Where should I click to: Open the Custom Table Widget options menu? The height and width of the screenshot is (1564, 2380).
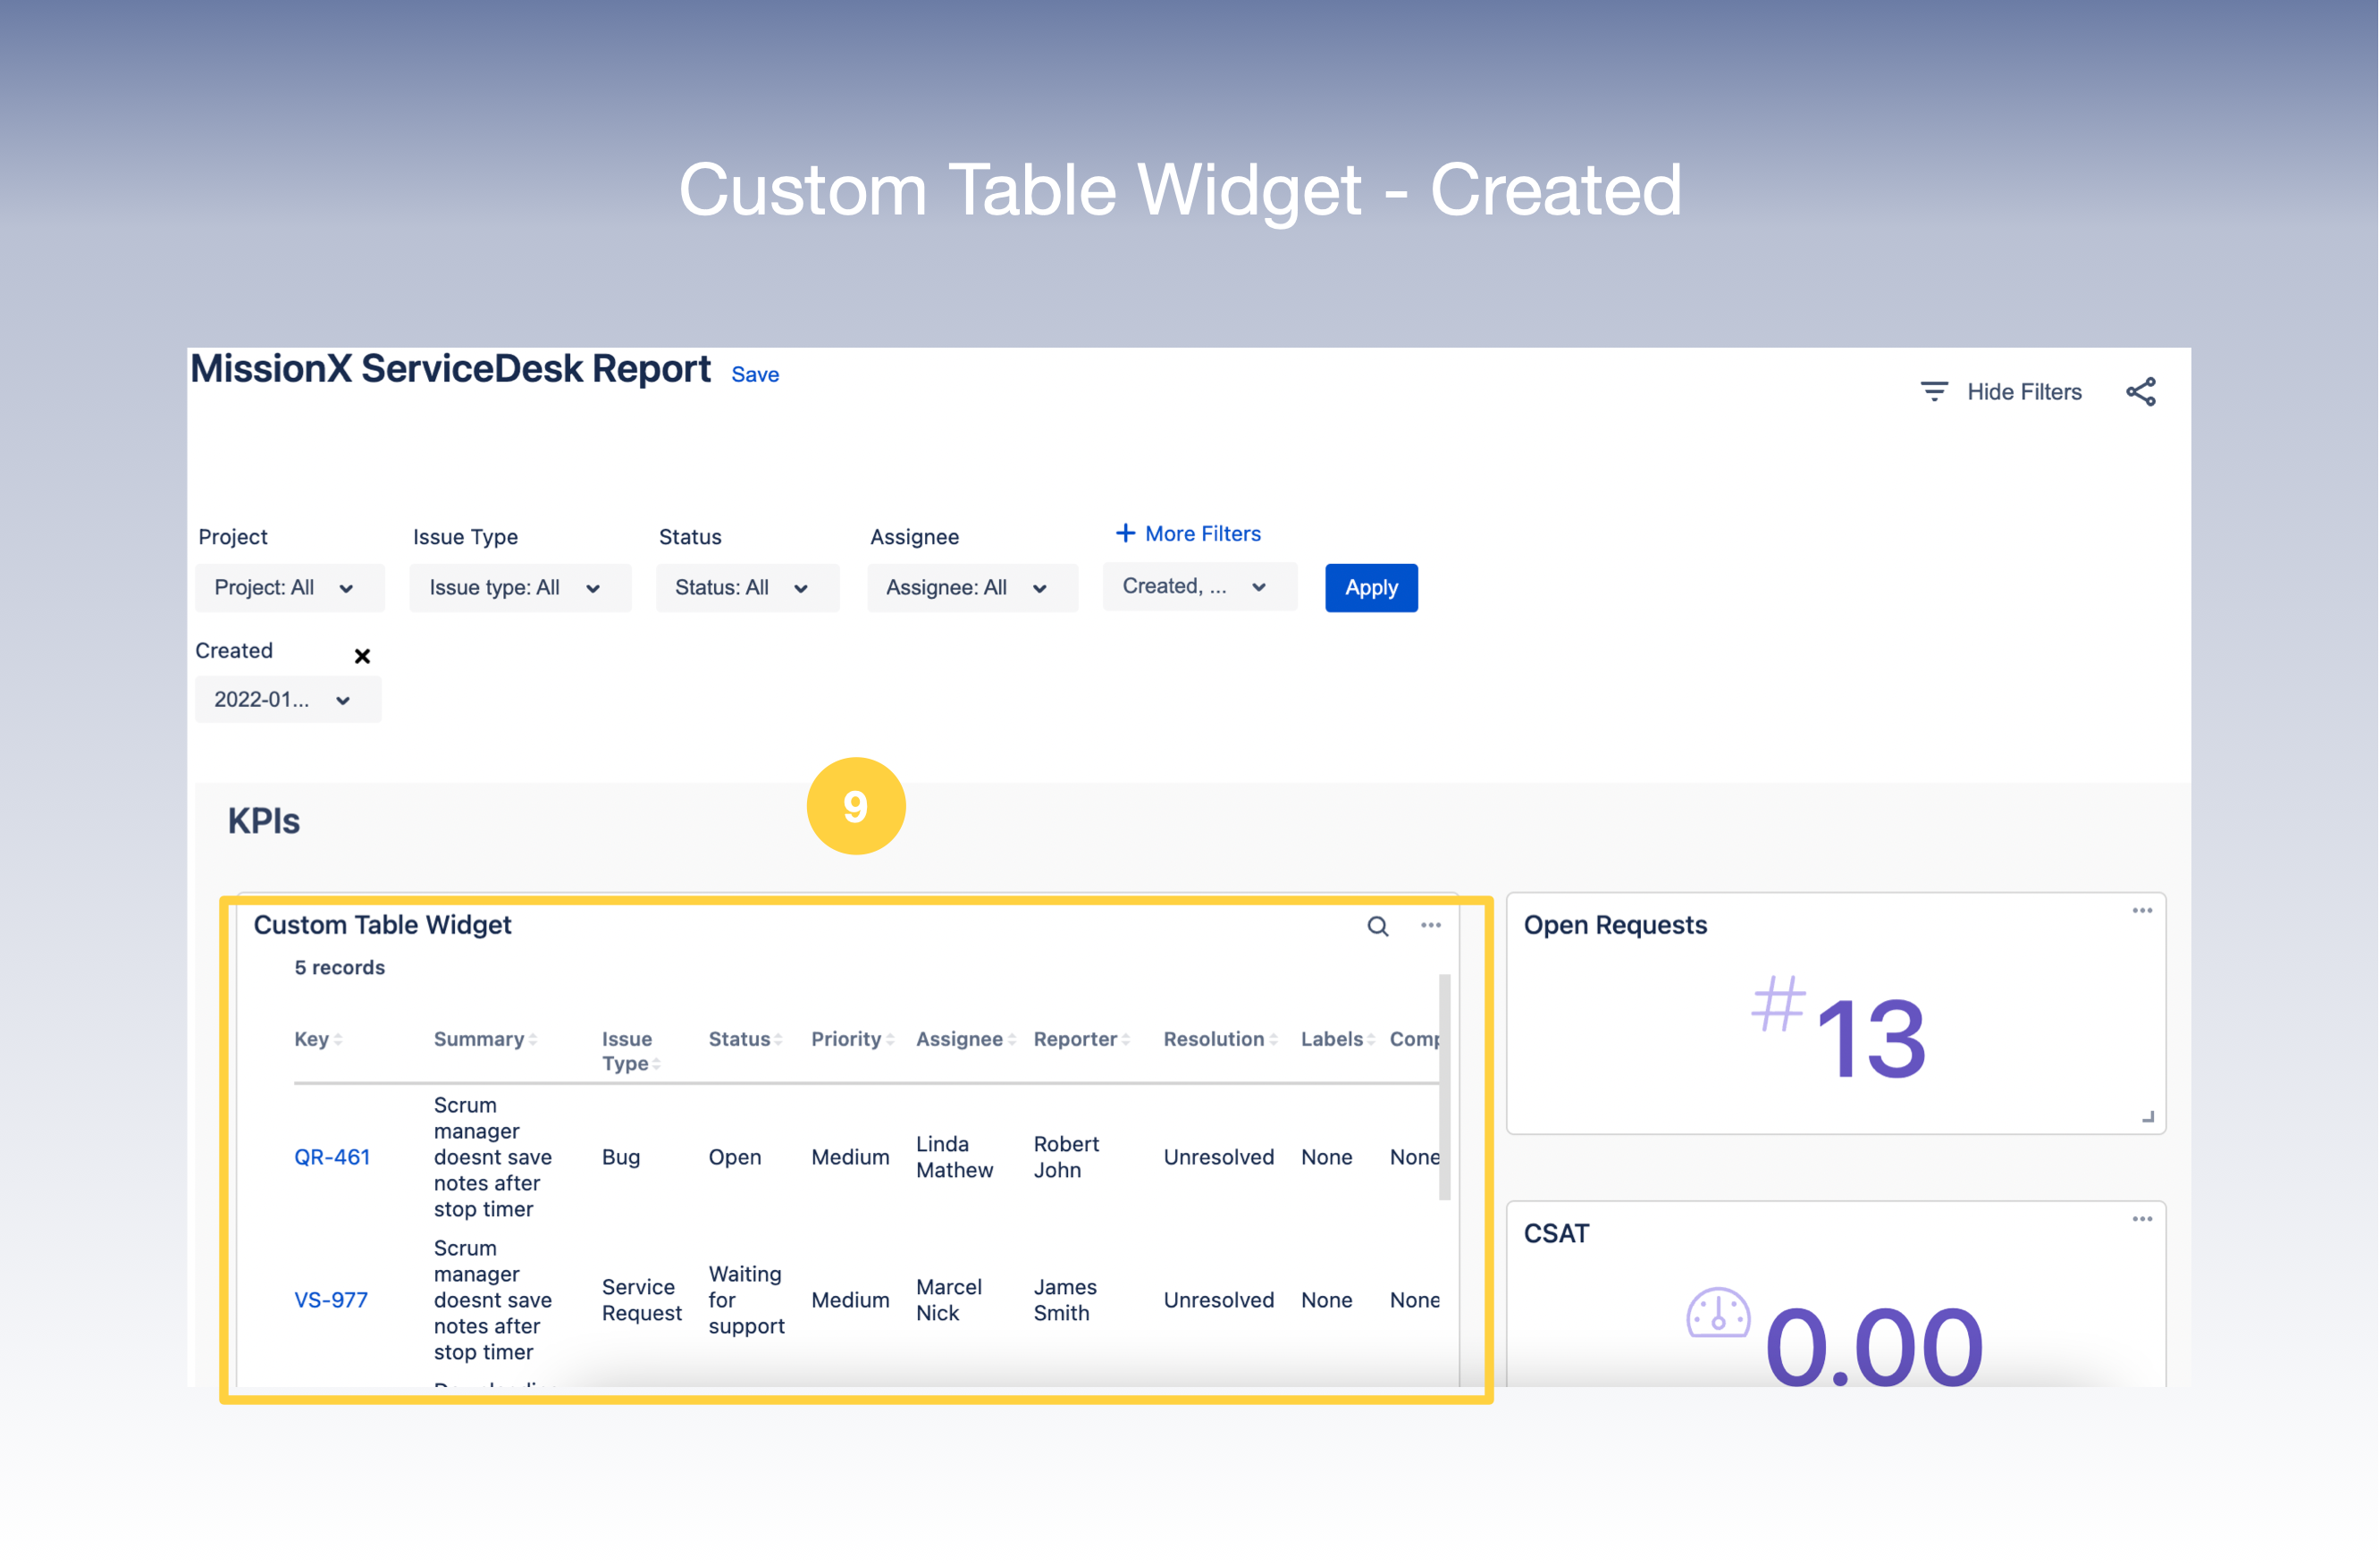(x=1430, y=926)
